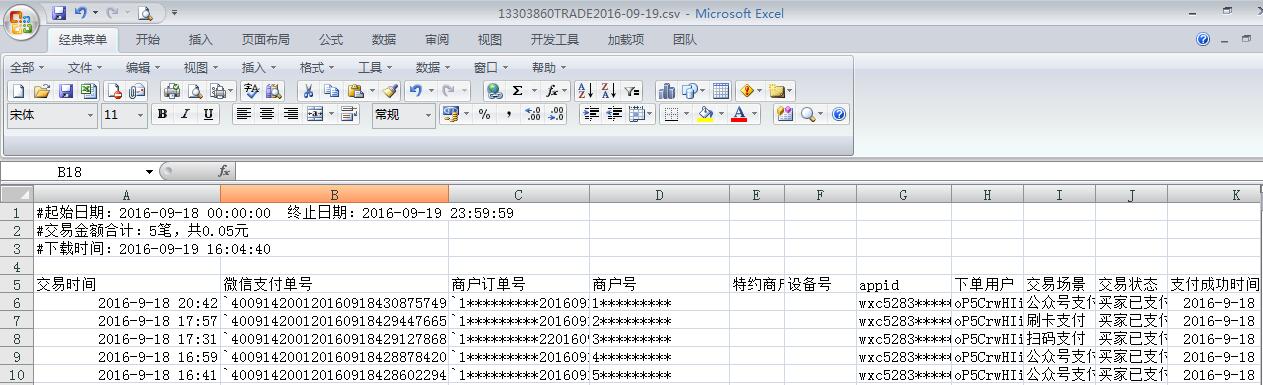Apply comma style format
The image size is (1263, 385).
pyautogui.click(x=509, y=115)
